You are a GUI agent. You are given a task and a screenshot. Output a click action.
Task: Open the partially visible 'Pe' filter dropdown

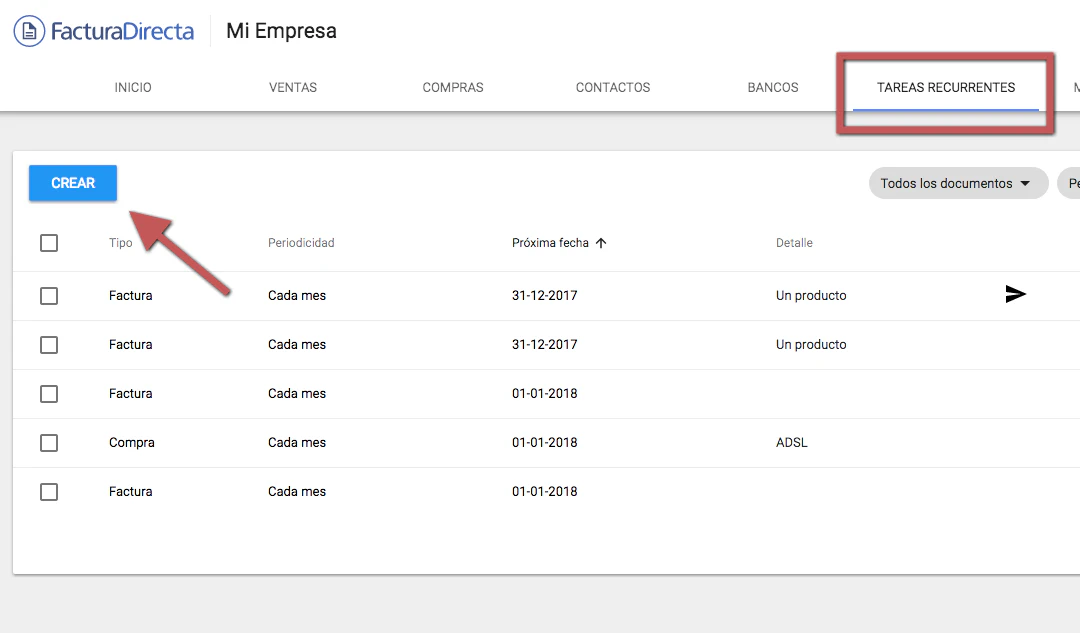(x=1070, y=184)
